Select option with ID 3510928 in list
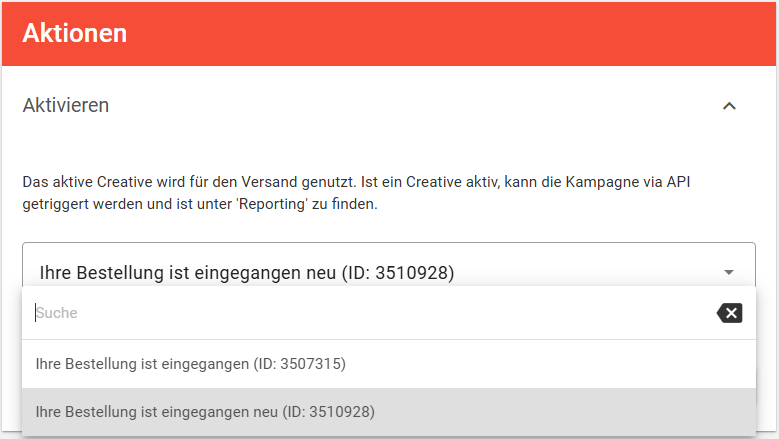Screen dimensions: 779x439 [389, 412]
